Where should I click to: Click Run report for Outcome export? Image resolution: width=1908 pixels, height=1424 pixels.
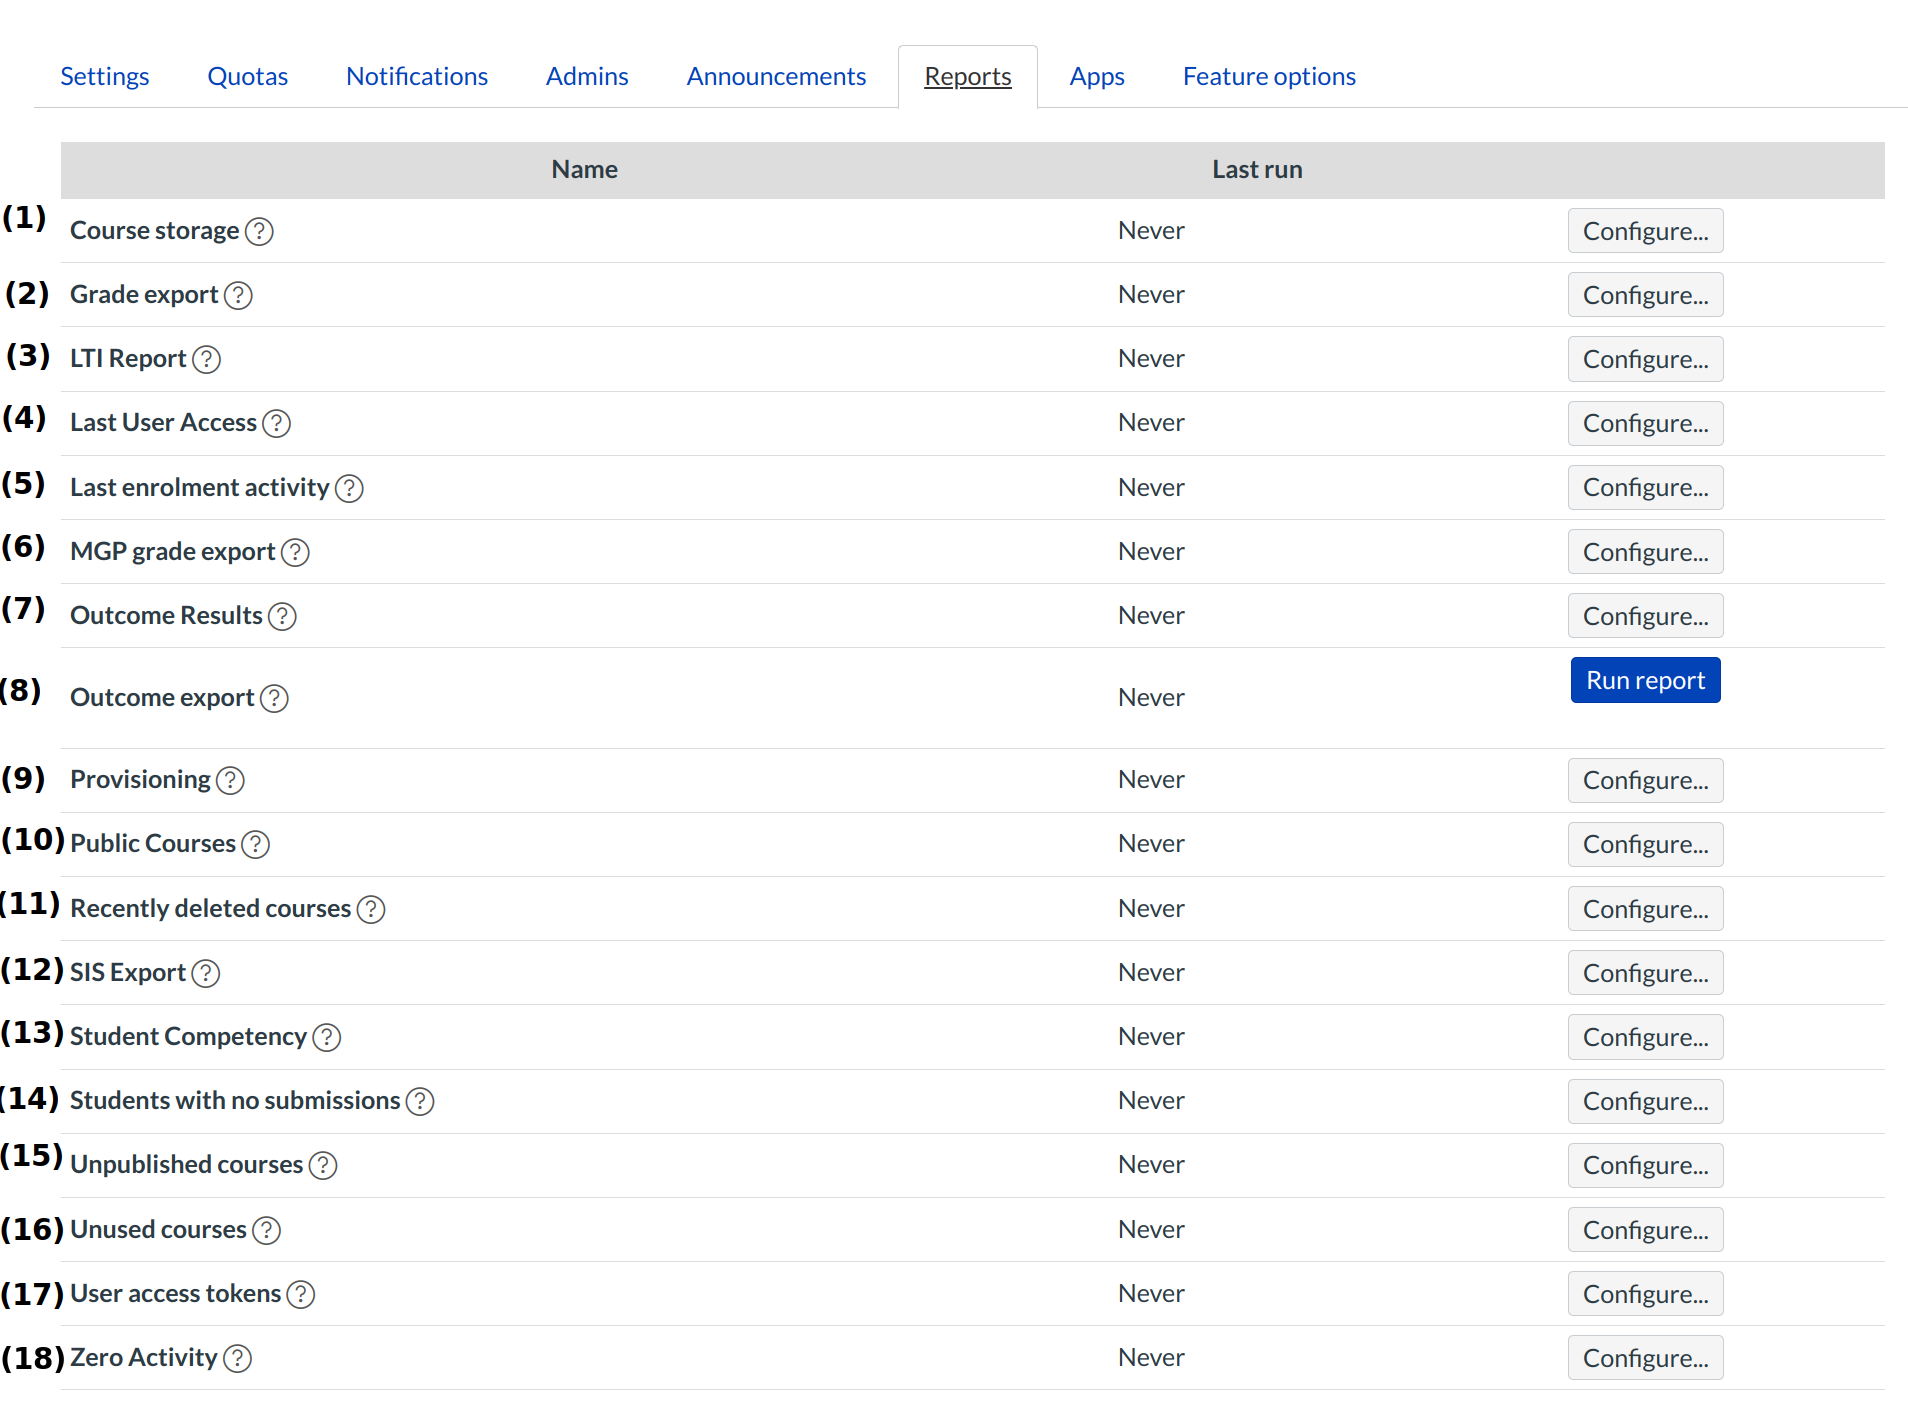point(1645,679)
